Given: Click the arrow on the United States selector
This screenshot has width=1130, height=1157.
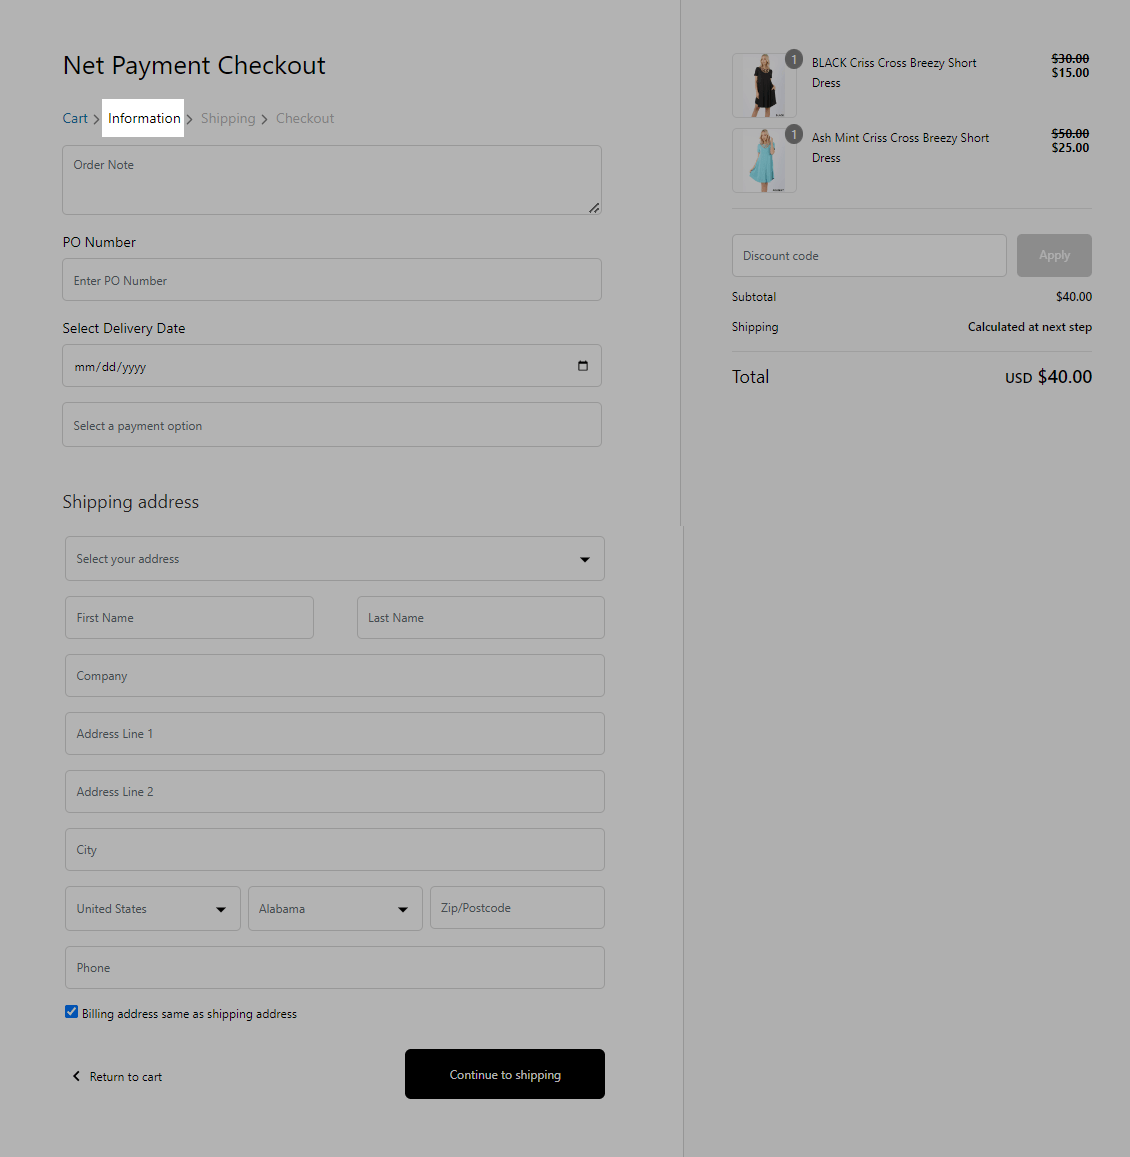Looking at the screenshot, I should [221, 908].
